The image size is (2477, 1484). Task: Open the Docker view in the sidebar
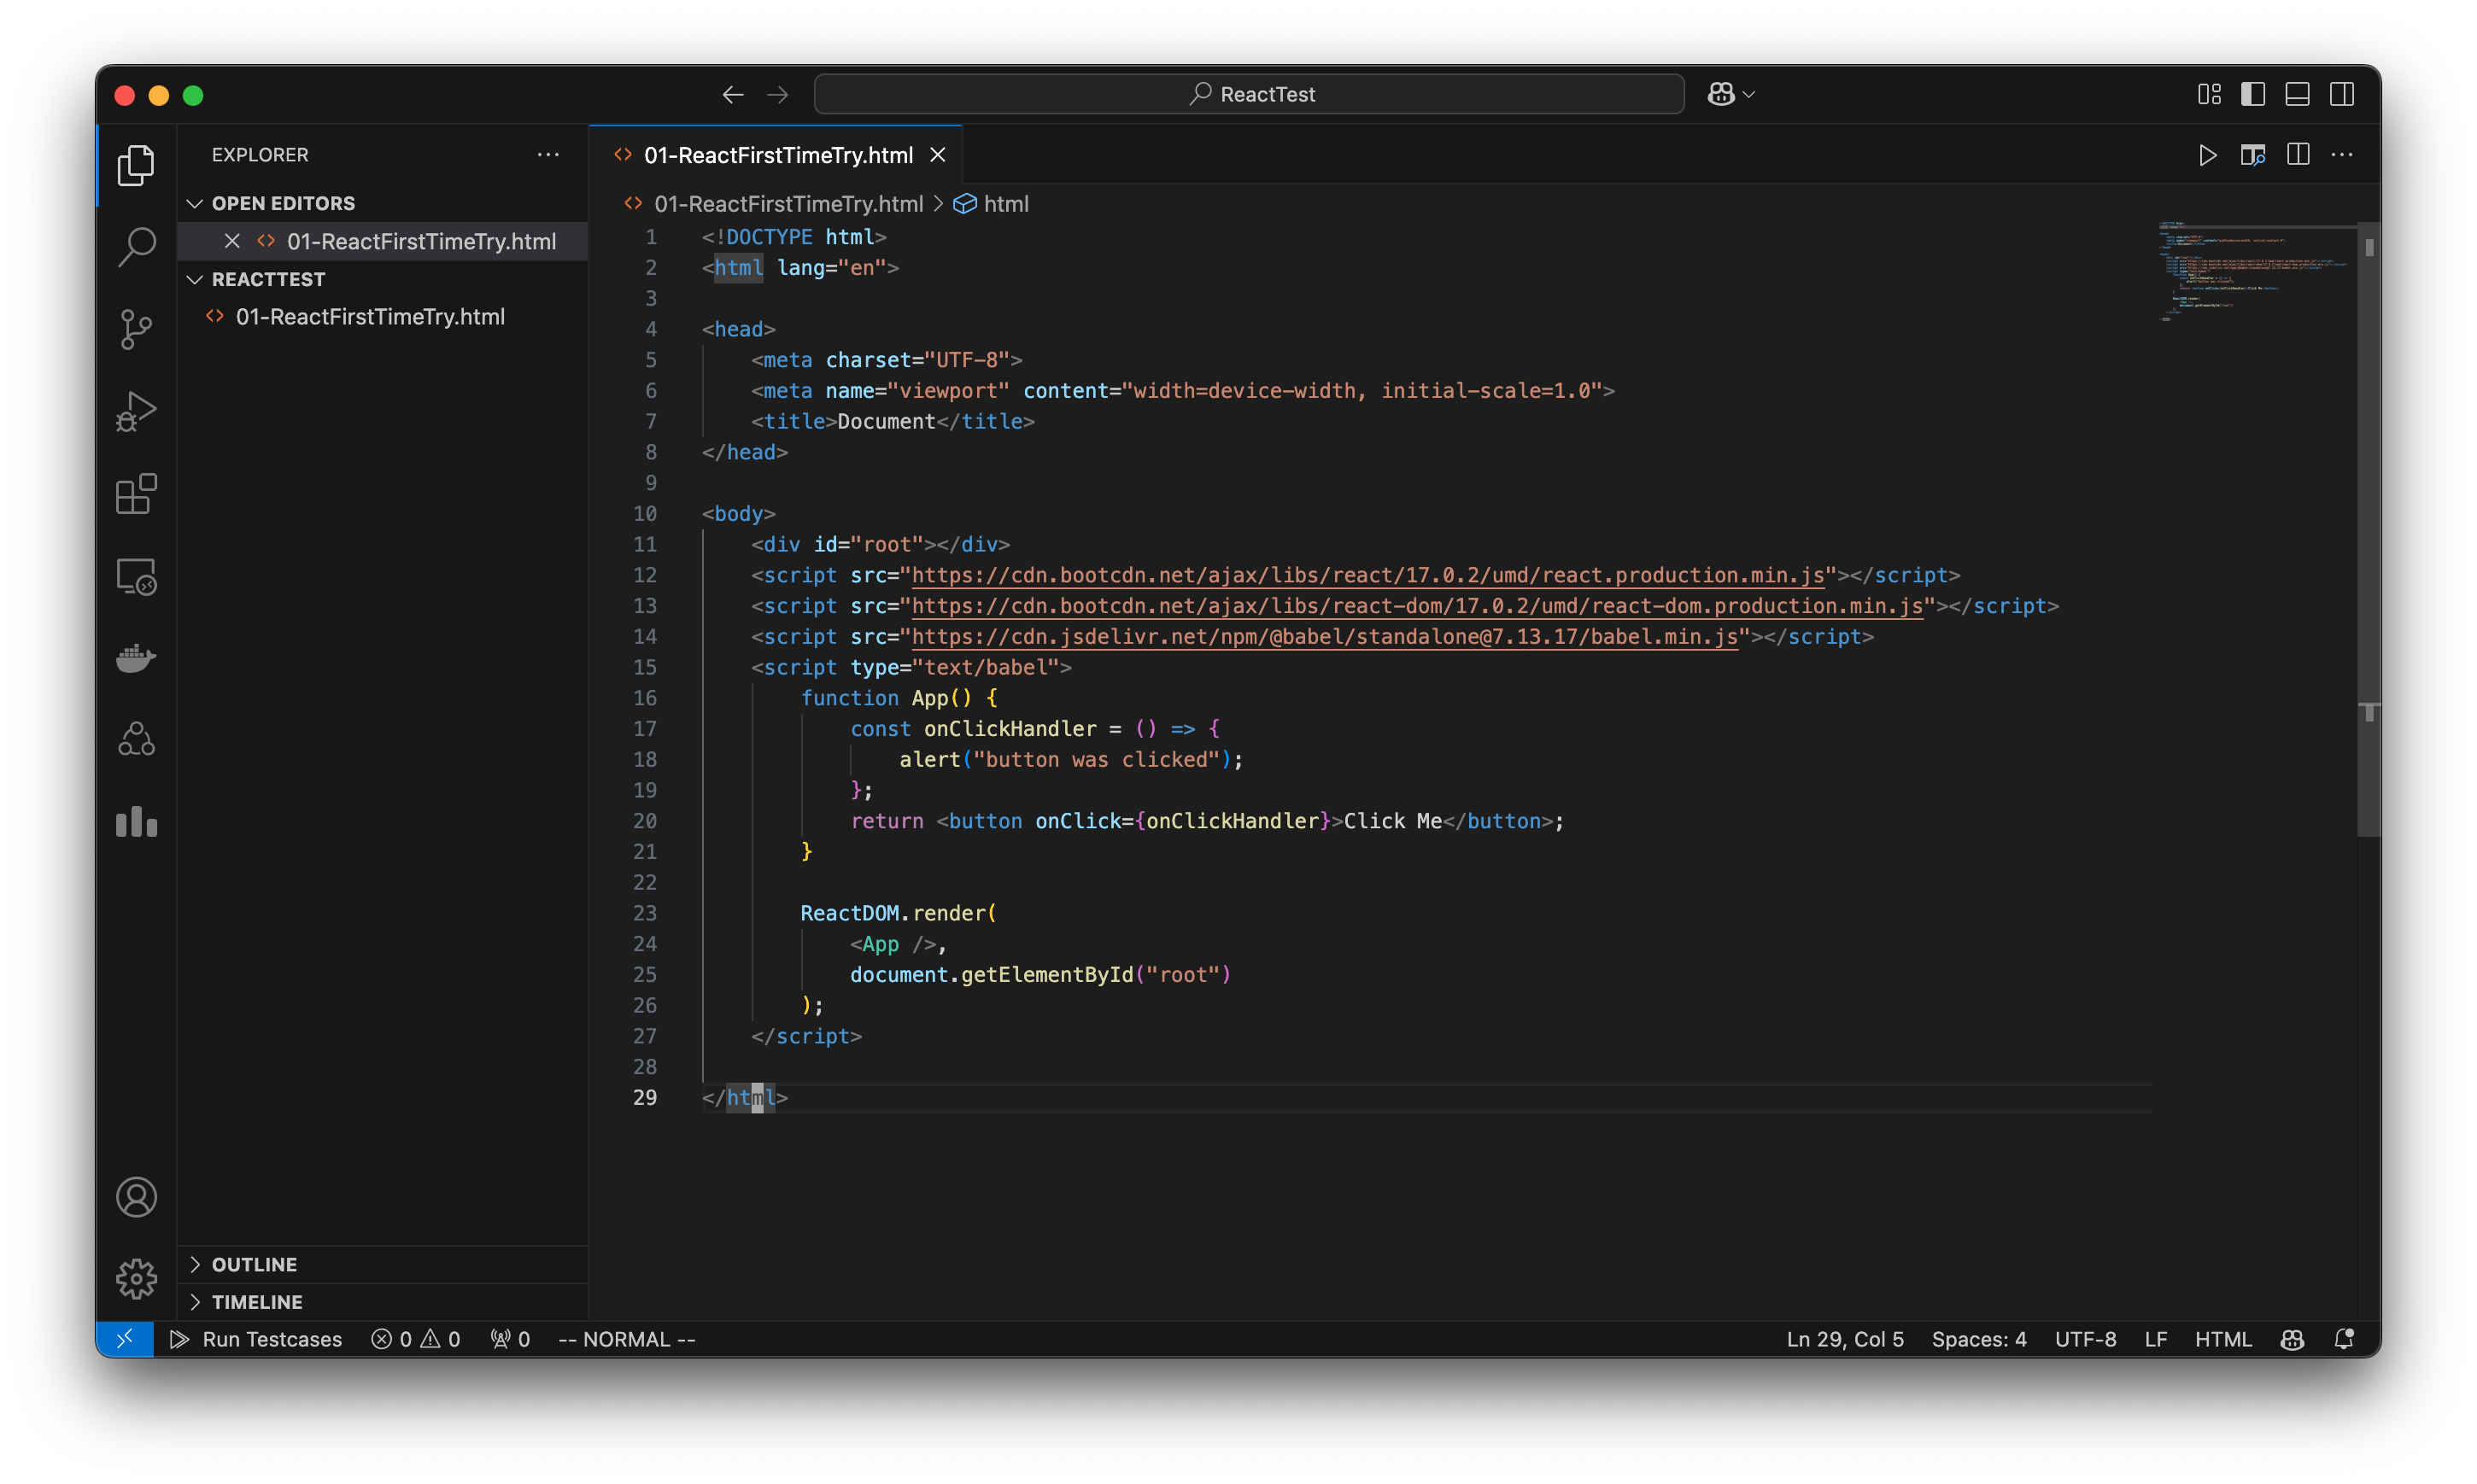click(136, 657)
